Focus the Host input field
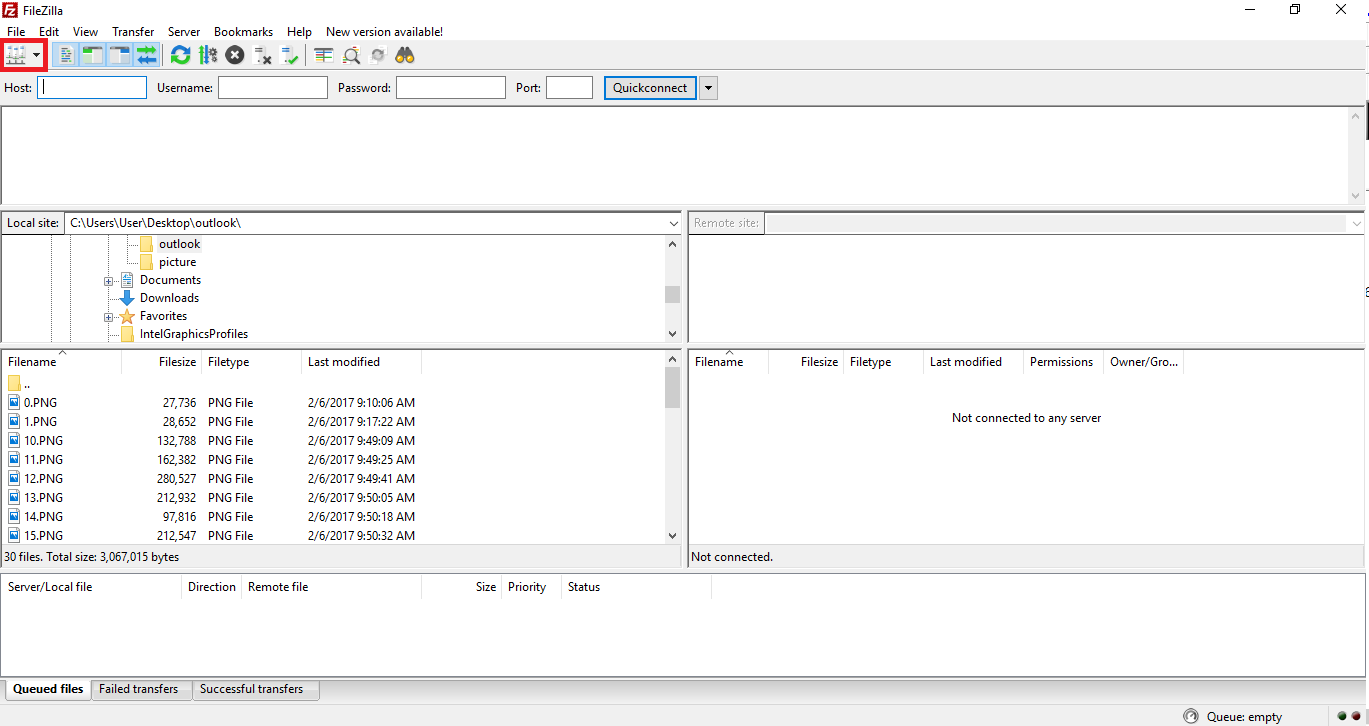The height and width of the screenshot is (726, 1369). click(x=92, y=88)
